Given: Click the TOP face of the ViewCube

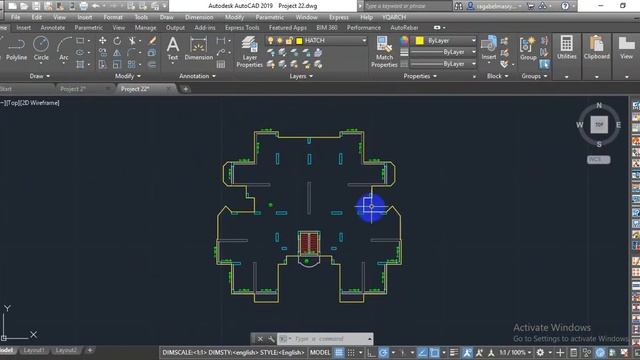Looking at the screenshot, I should [599, 124].
